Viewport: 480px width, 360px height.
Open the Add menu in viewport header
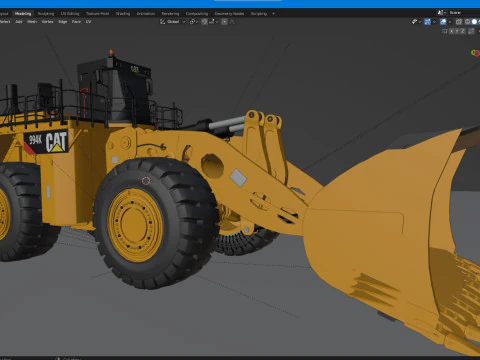pos(19,22)
